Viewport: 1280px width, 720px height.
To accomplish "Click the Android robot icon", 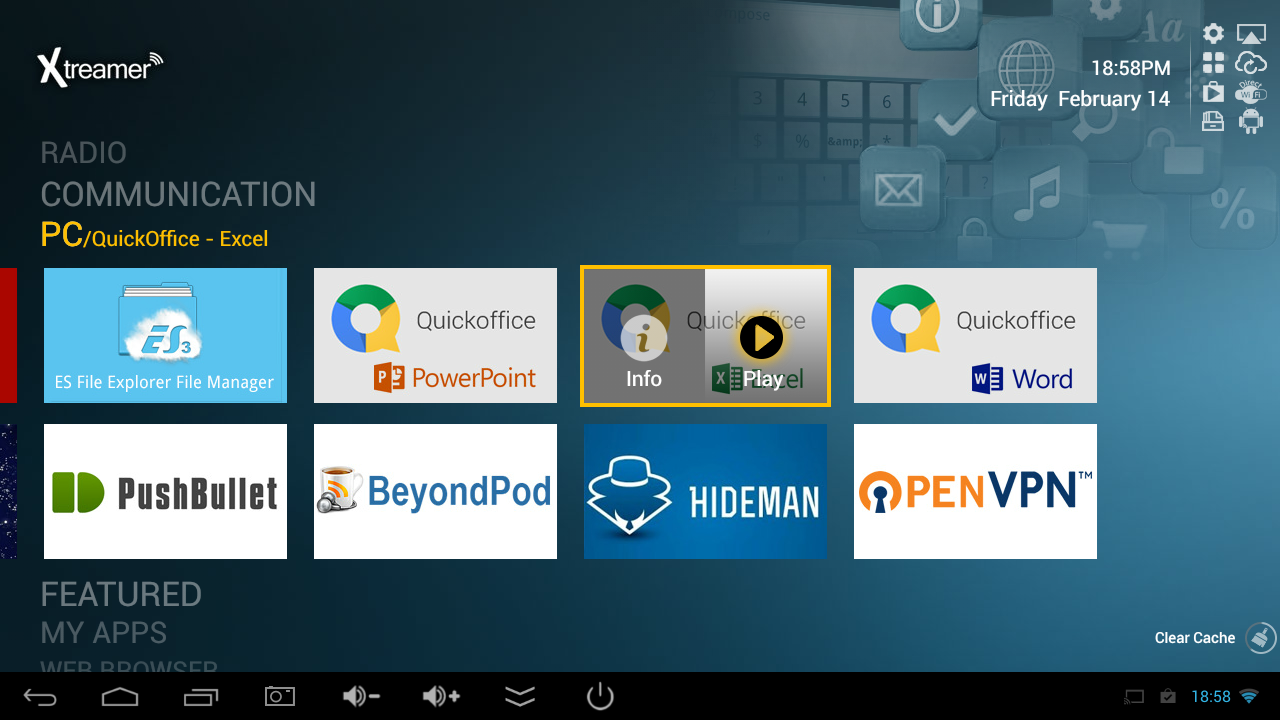I will 1251,121.
